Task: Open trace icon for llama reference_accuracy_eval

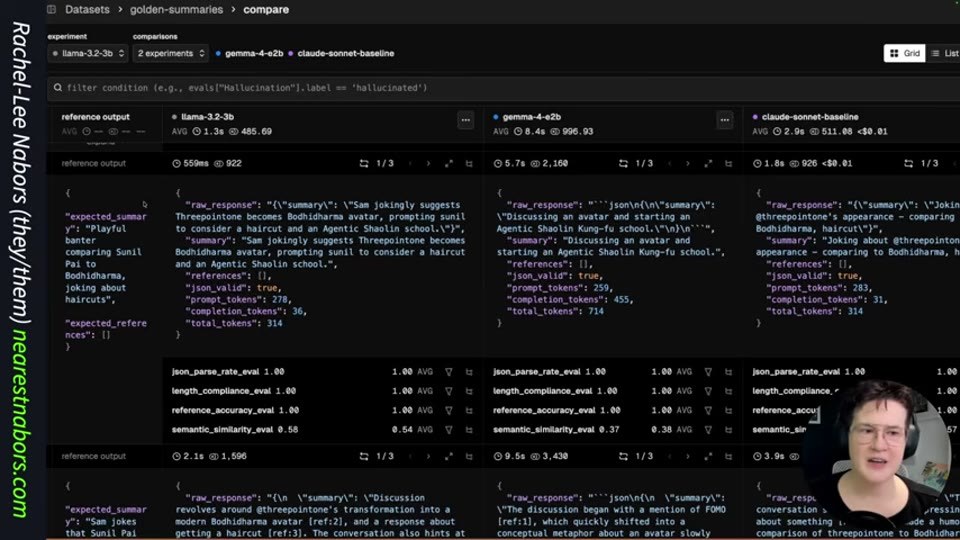Action: pyautogui.click(x=469, y=410)
